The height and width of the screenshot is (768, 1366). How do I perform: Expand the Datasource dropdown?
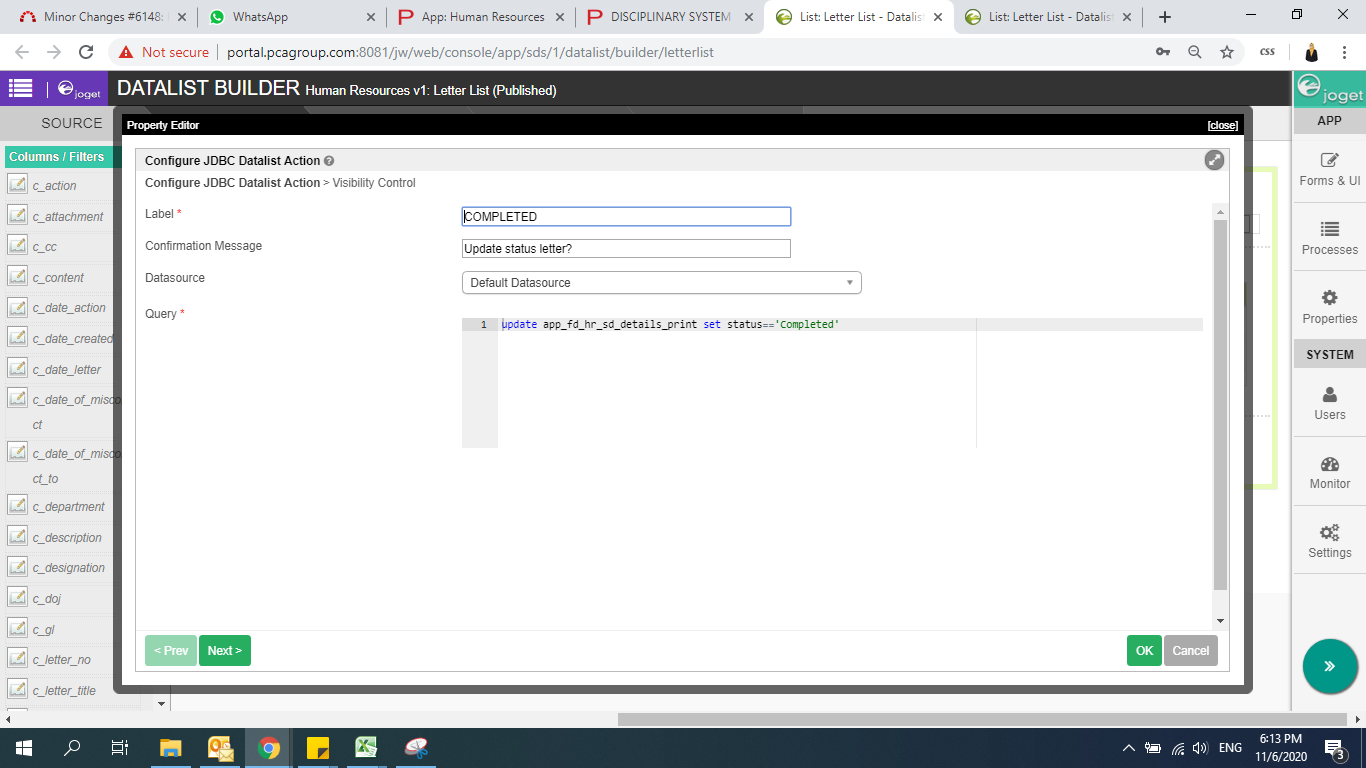(661, 283)
